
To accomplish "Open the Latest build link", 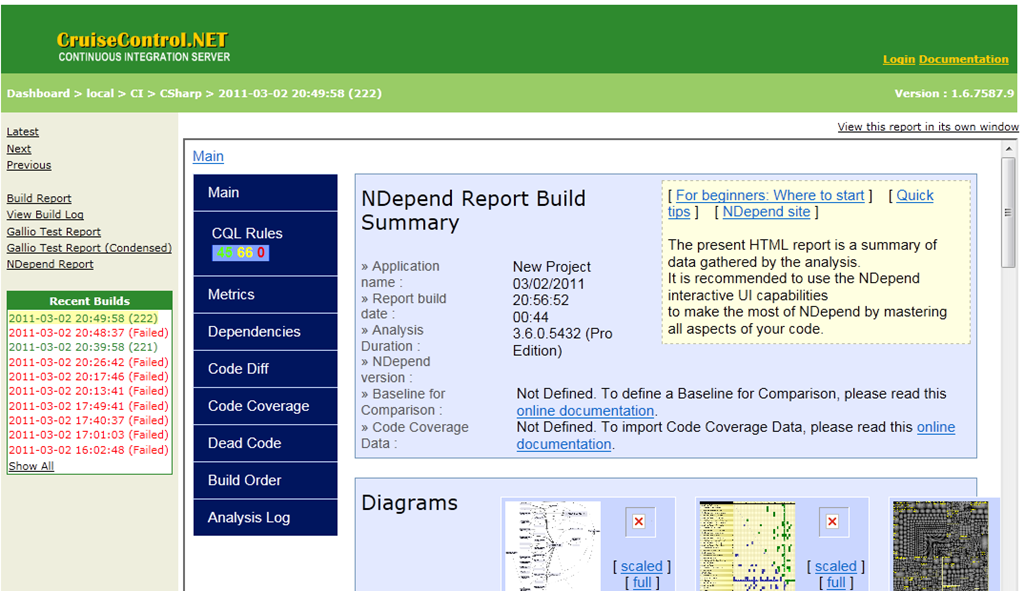I will point(22,132).
